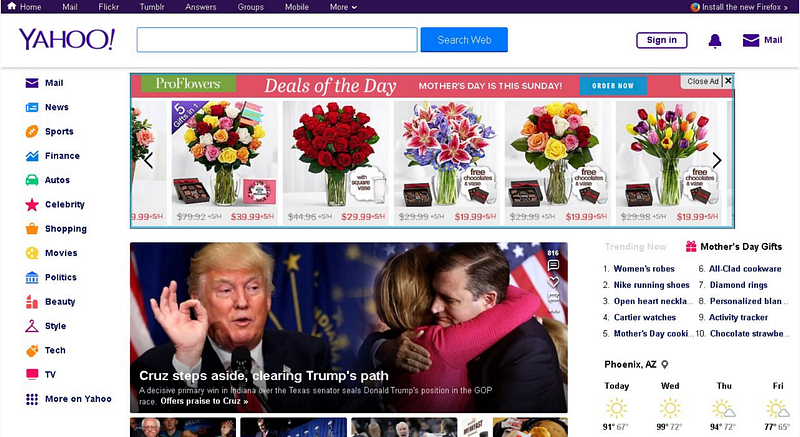800x437 pixels.
Task: Click into the web search input field
Action: pos(277,40)
